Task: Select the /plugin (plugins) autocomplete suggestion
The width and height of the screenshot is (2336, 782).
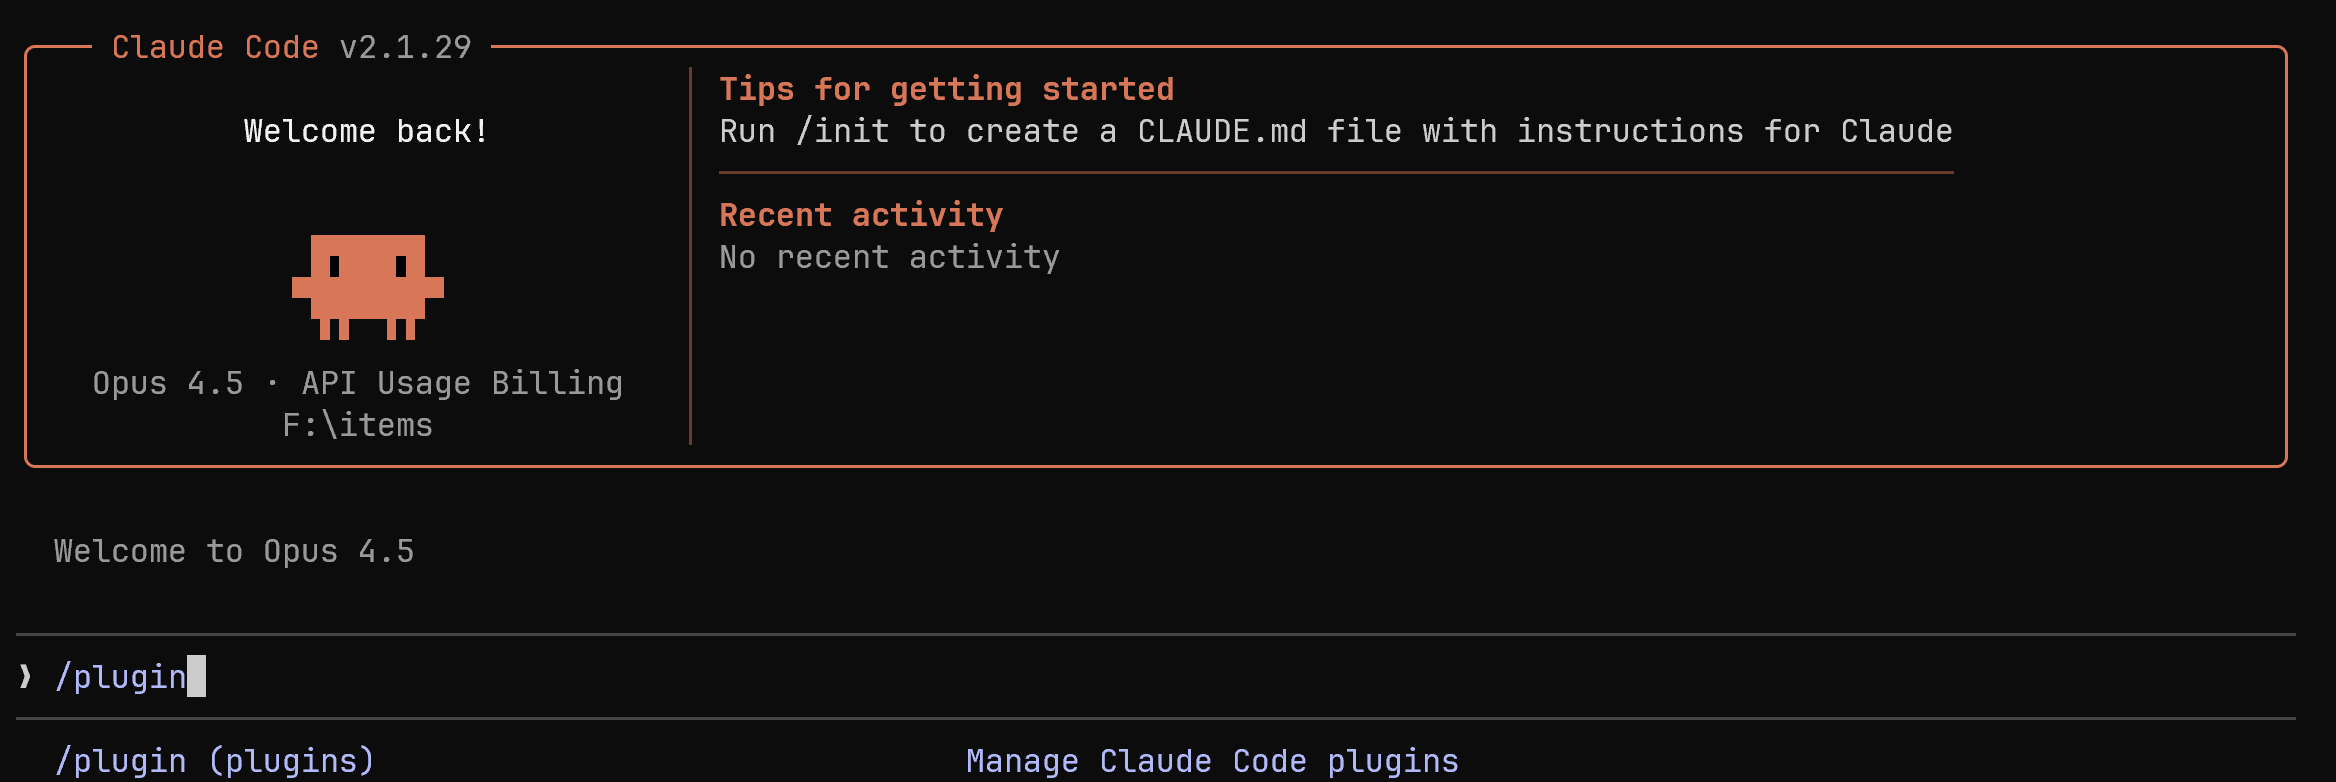Action: pyautogui.click(x=215, y=761)
